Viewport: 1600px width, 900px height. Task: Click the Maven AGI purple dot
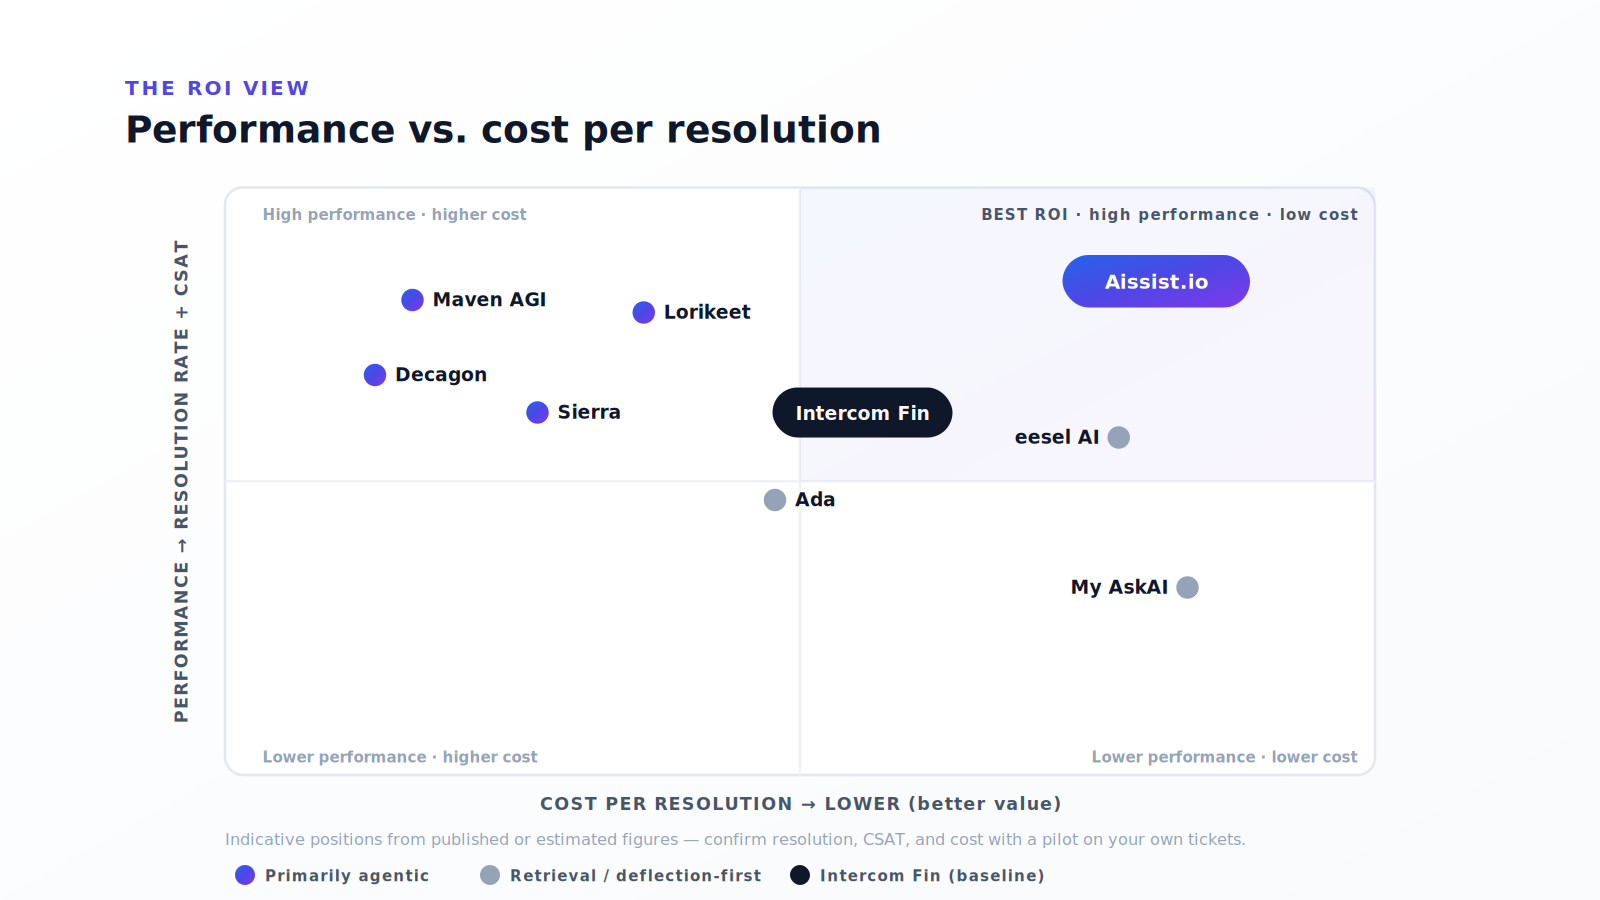point(412,300)
